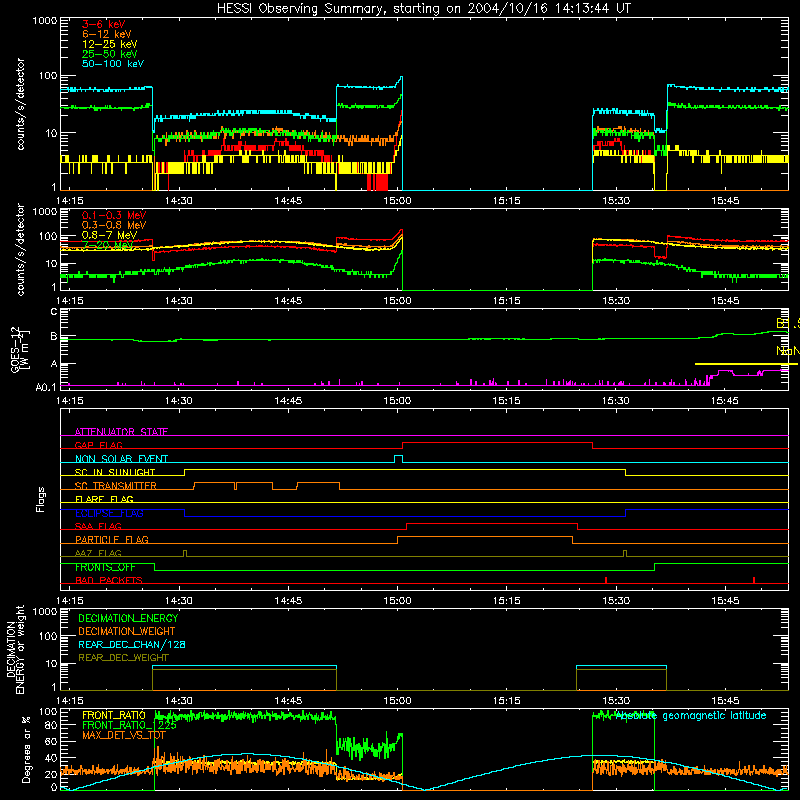The width and height of the screenshot is (800, 800).
Task: Select the SAA_FLAG label
Action: point(98,527)
